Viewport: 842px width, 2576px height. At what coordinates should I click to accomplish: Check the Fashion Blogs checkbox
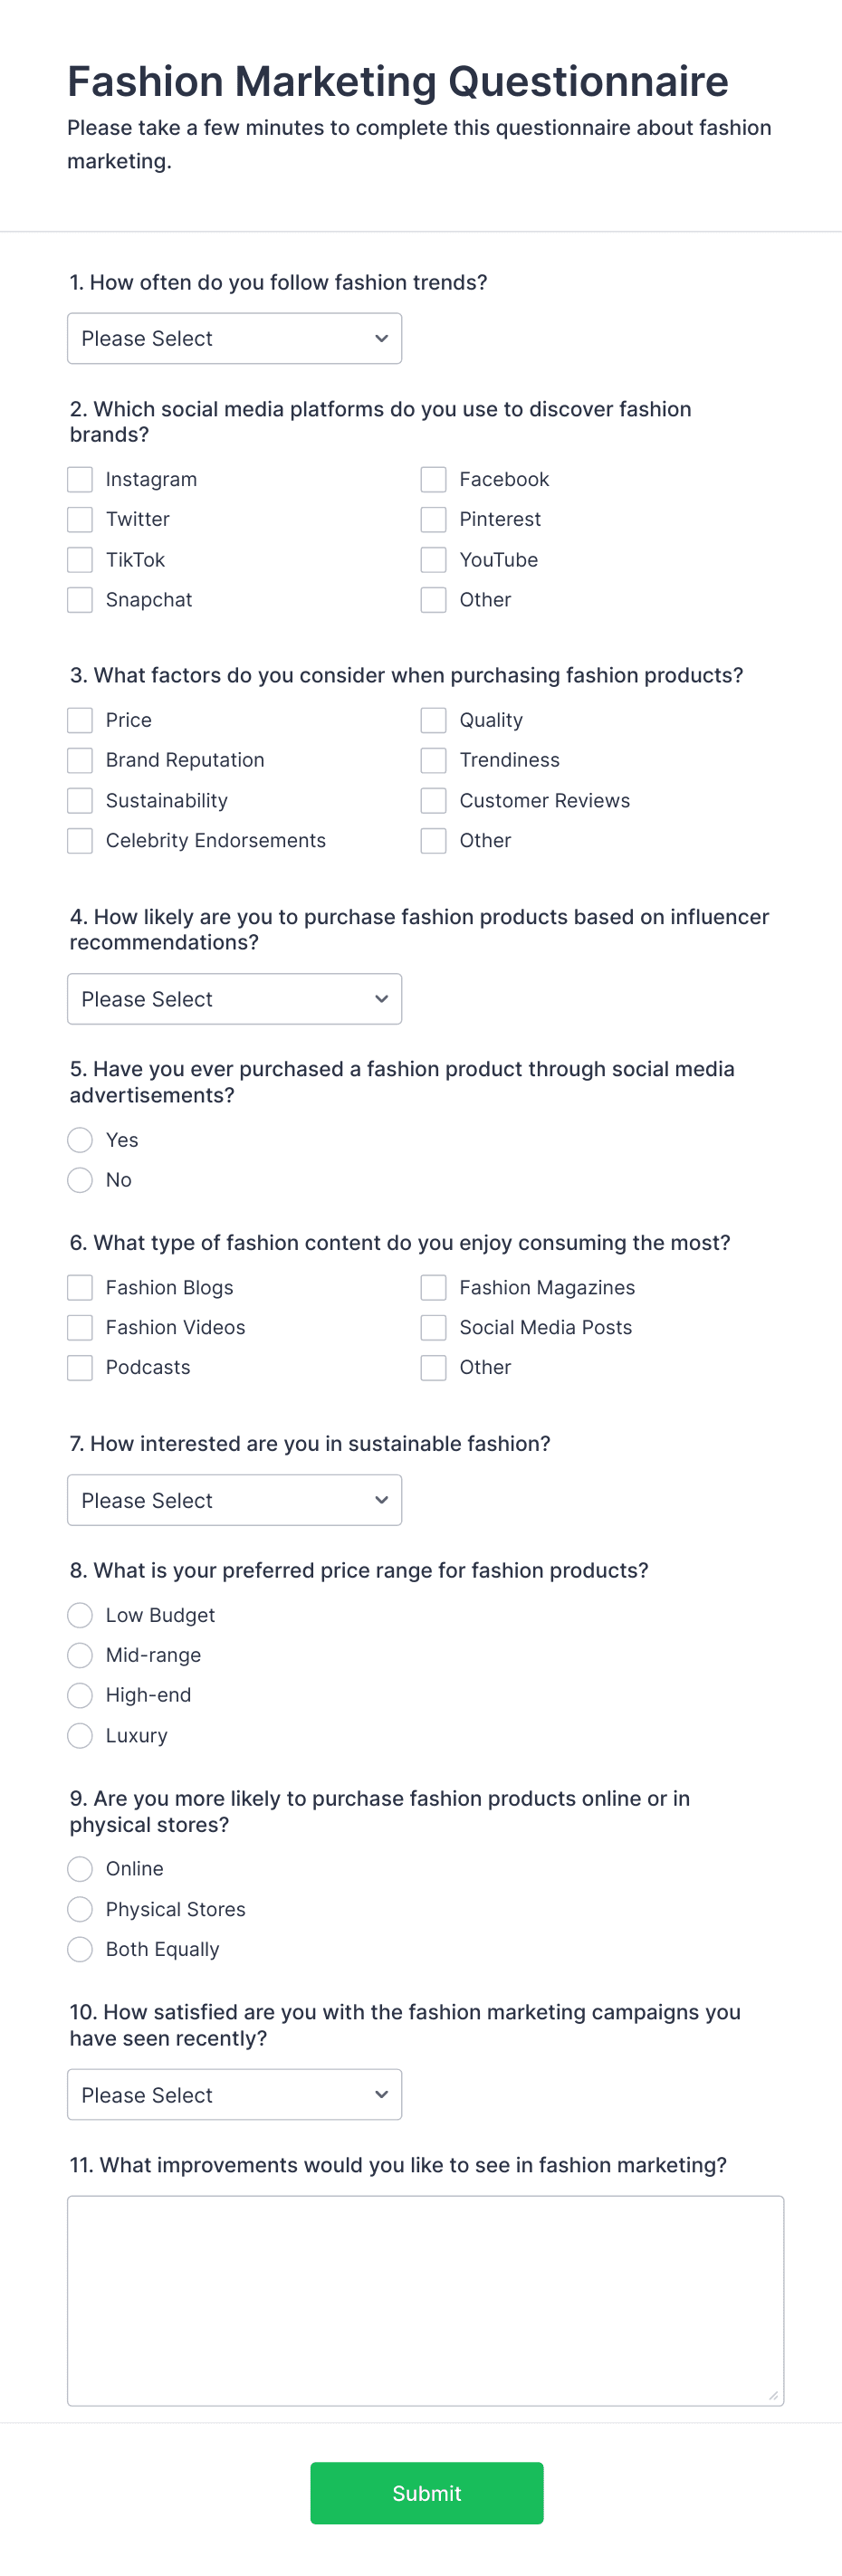(x=79, y=1287)
